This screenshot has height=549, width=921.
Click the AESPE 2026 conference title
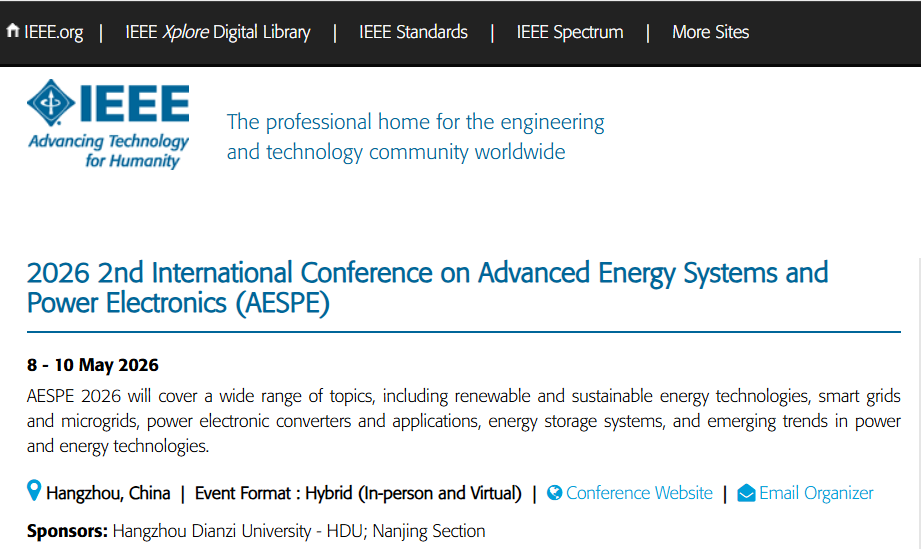[427, 287]
